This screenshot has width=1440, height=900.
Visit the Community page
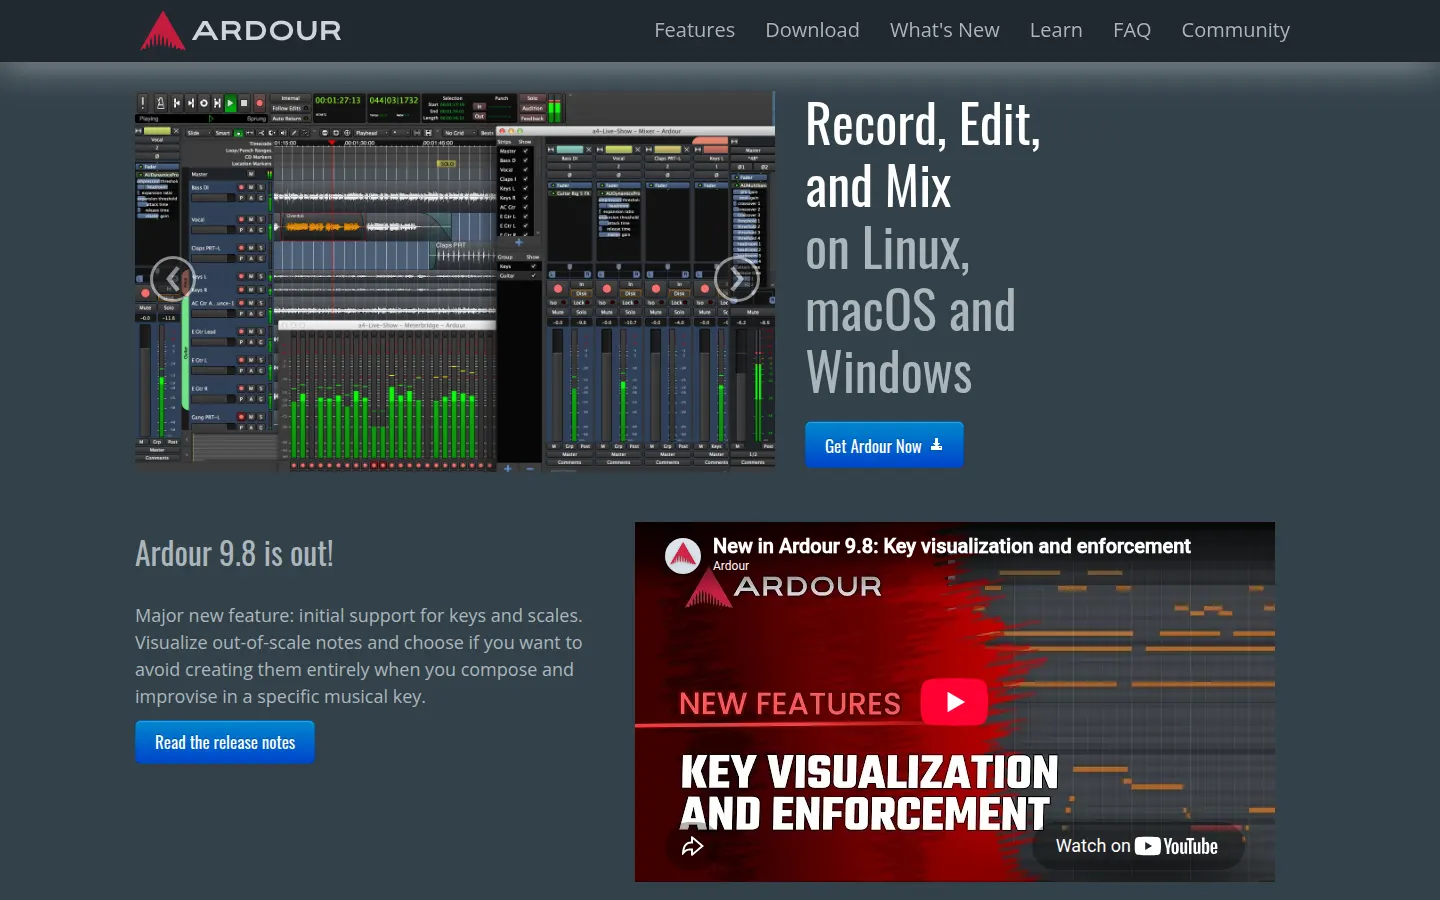tap(1235, 30)
